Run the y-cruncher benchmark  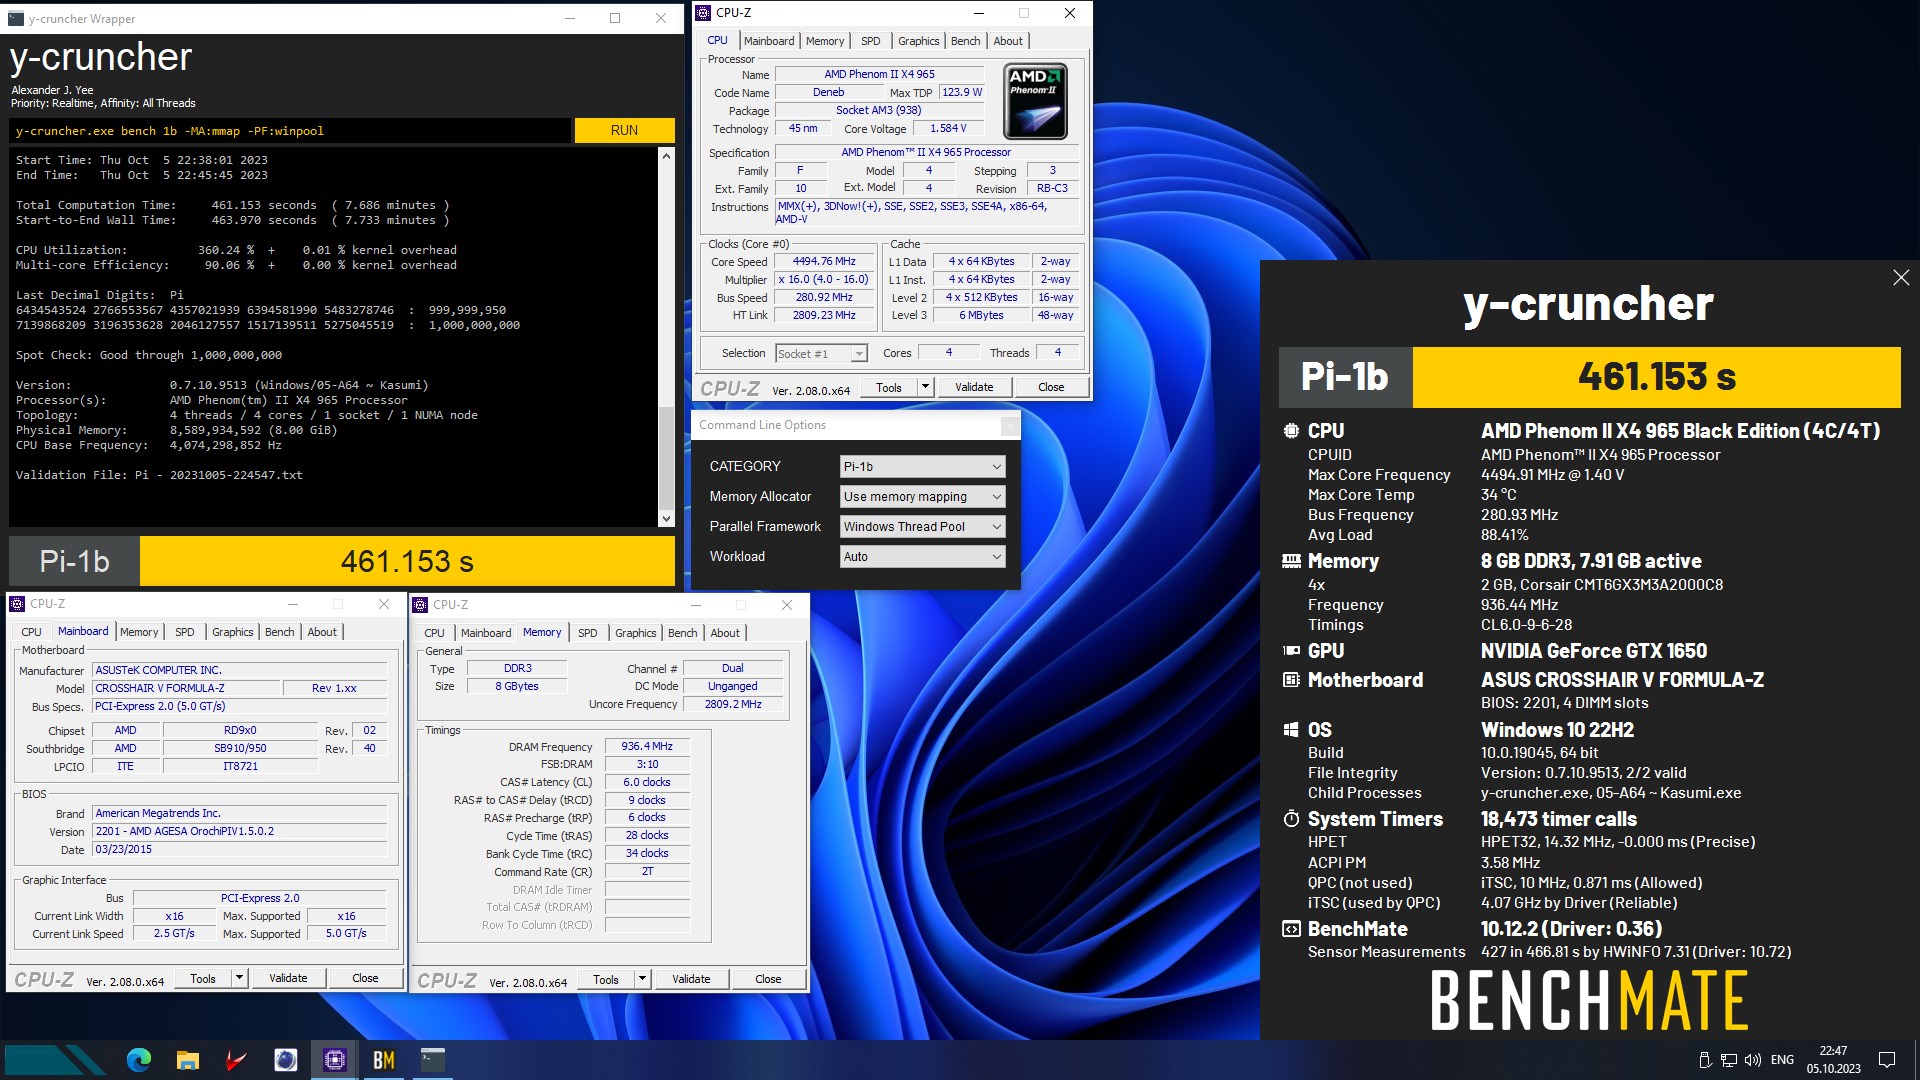624,131
